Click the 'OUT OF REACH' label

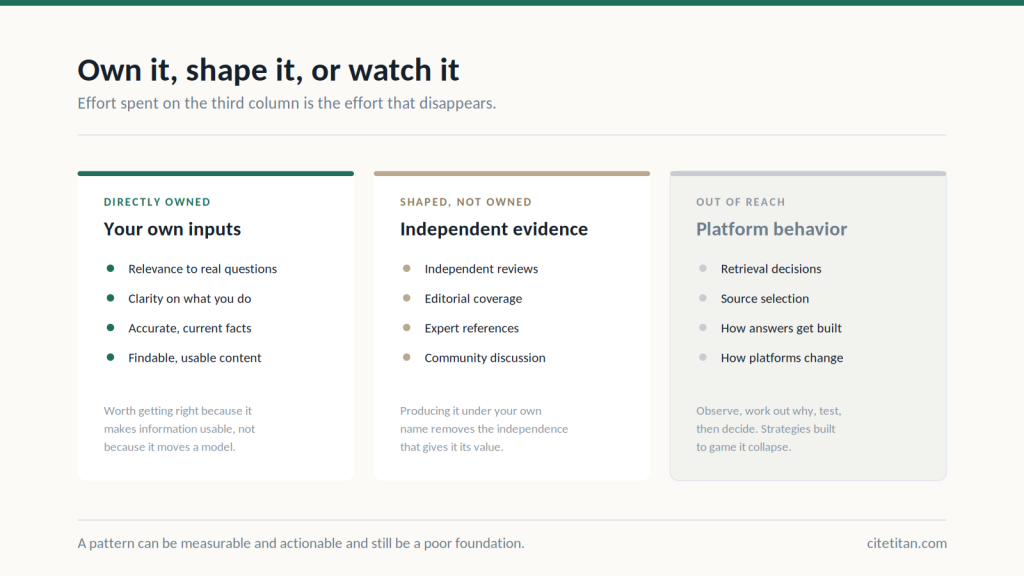click(741, 202)
